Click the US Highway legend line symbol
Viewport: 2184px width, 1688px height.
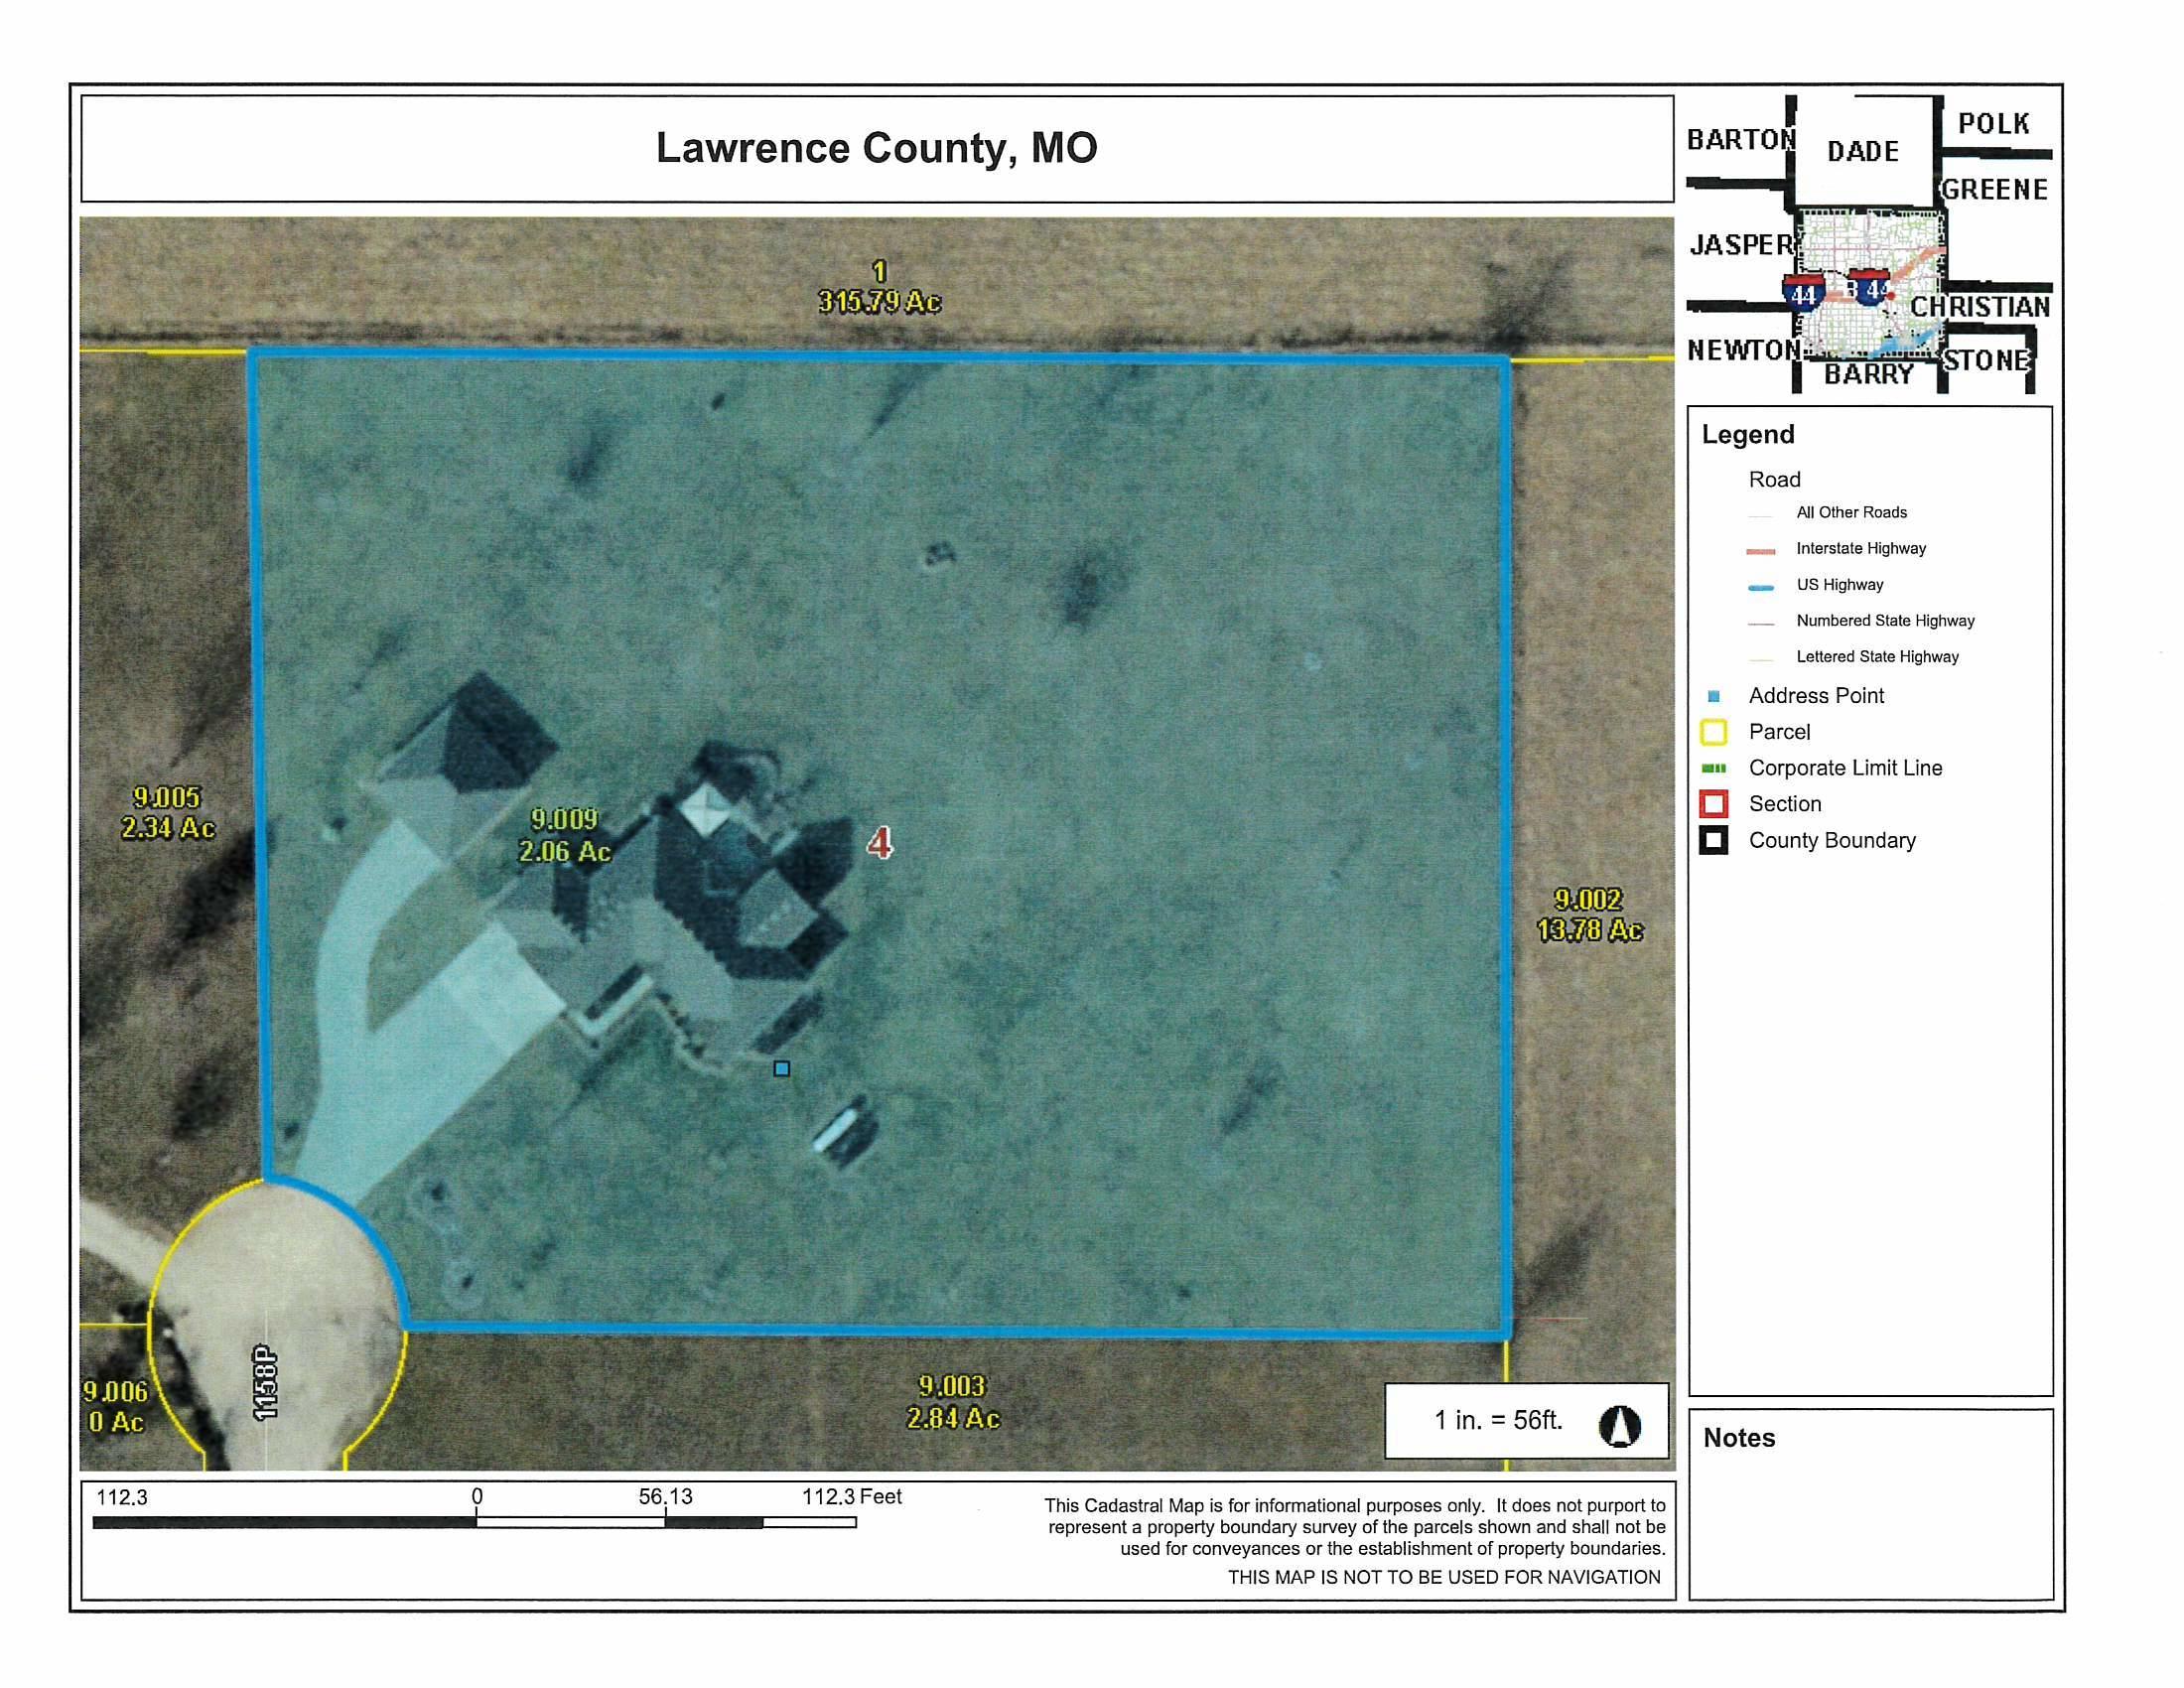1761,587
